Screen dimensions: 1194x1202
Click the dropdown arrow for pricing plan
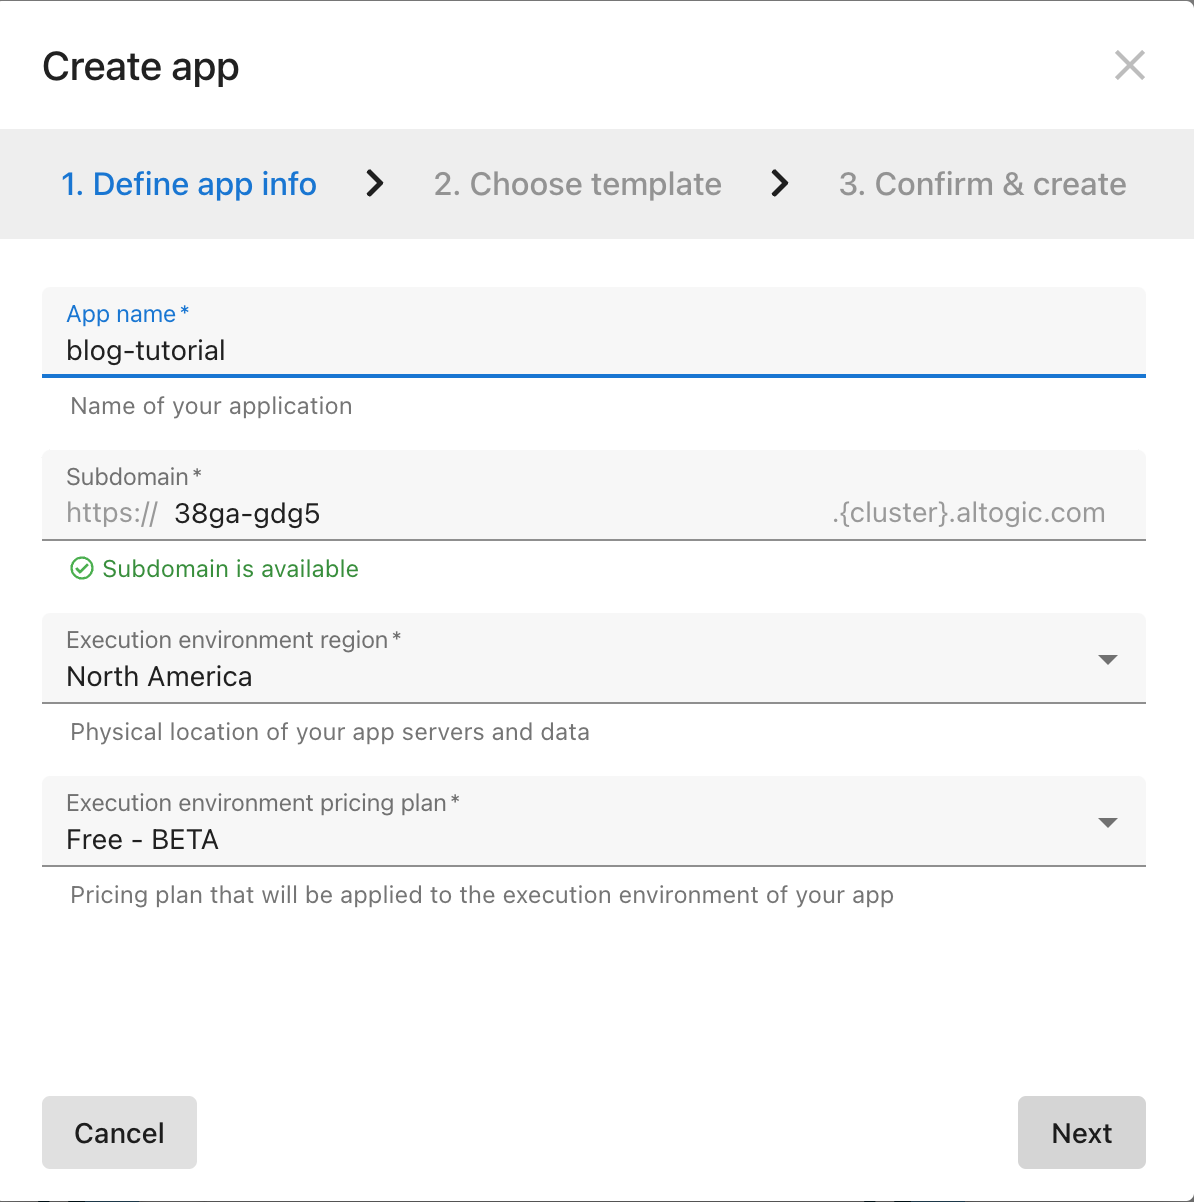(1108, 822)
